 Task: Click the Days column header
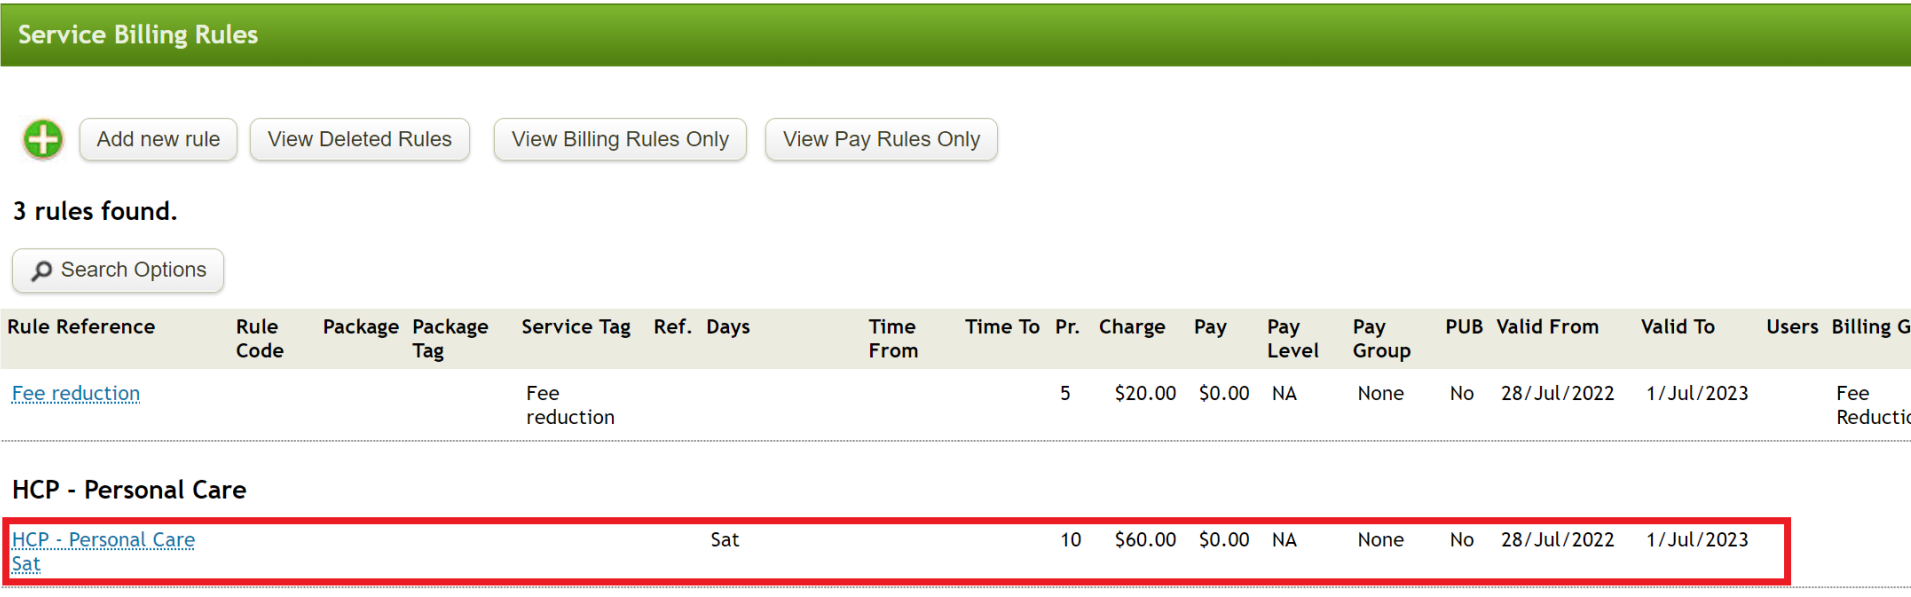click(x=727, y=327)
